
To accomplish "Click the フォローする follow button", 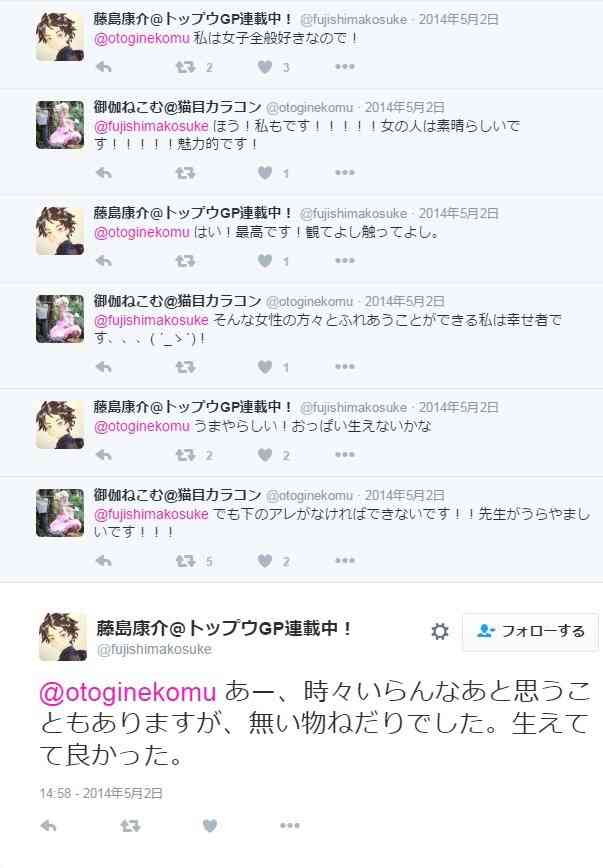I will 530,631.
